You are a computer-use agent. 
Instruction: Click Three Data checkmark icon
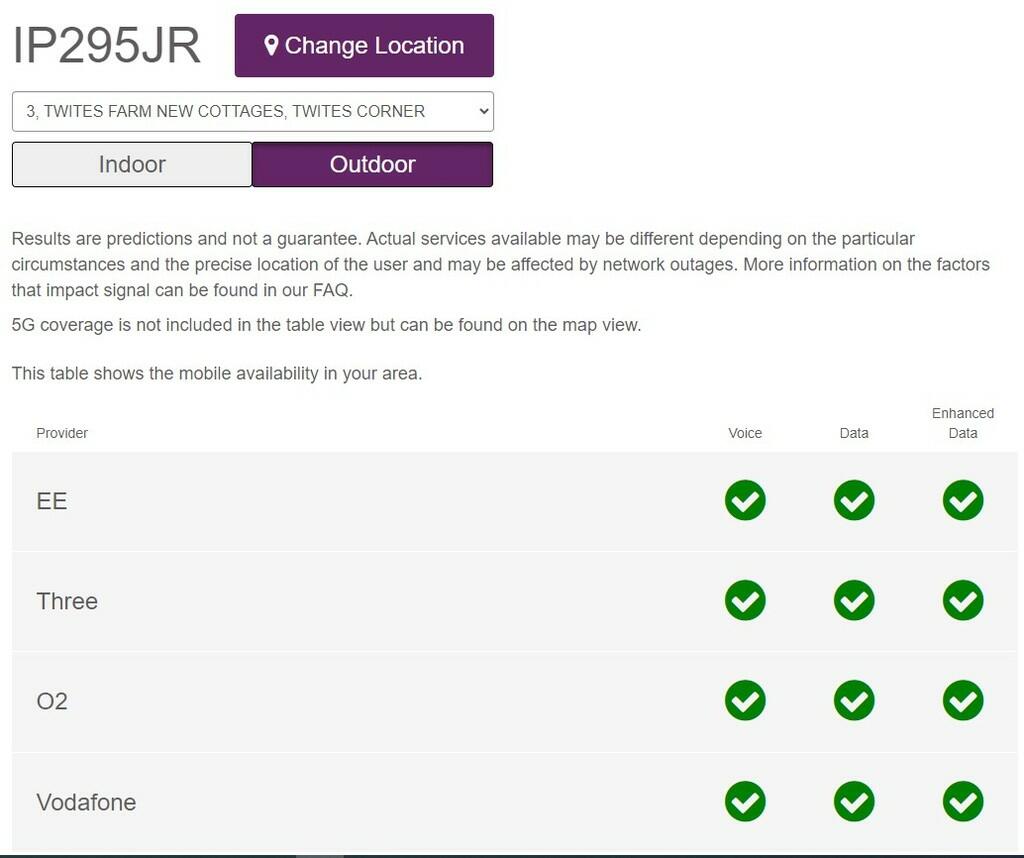tap(854, 600)
